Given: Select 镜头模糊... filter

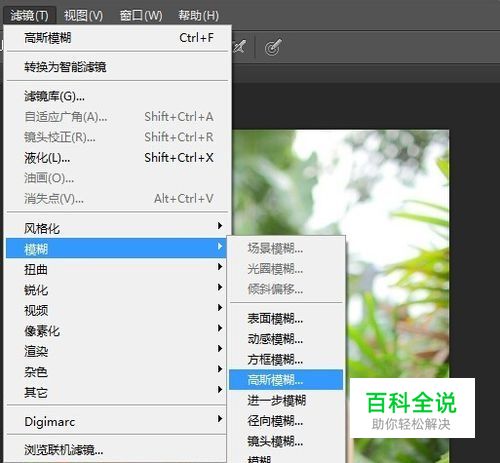Looking at the screenshot, I should [286, 441].
